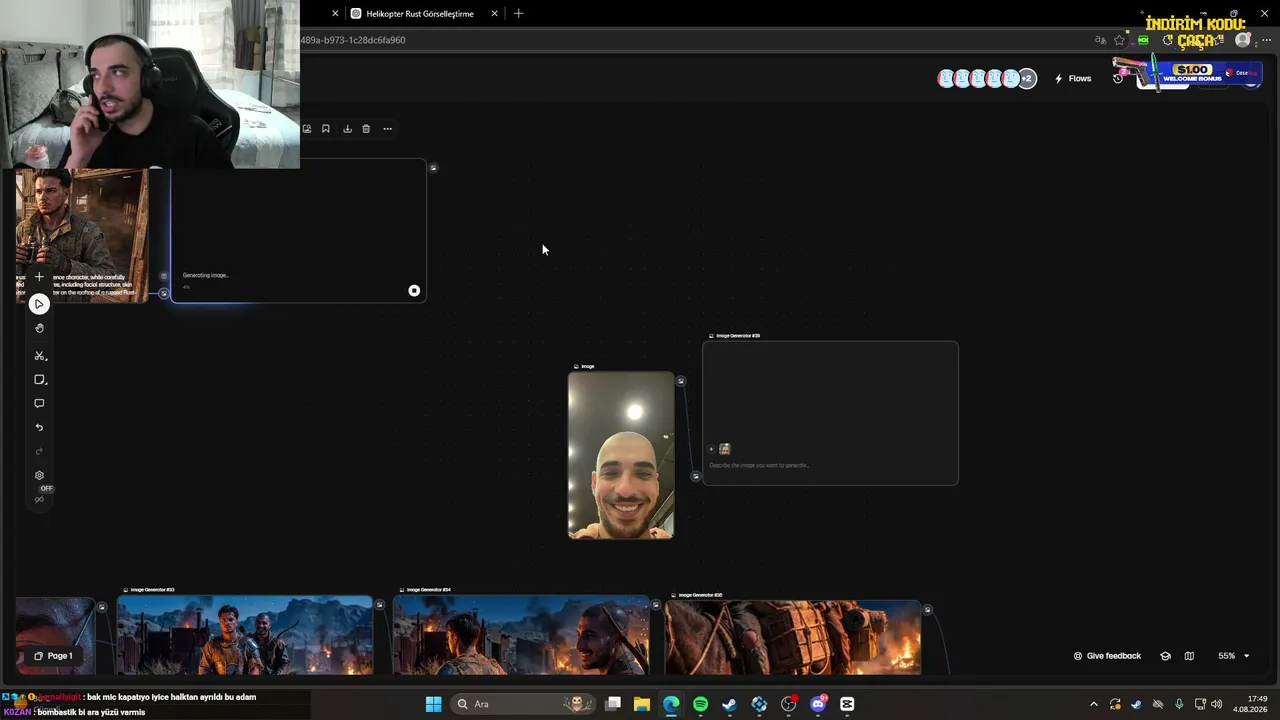Image resolution: width=1280 pixels, height=720 pixels.
Task: Click the microphone tray icon
Action: (1179, 704)
